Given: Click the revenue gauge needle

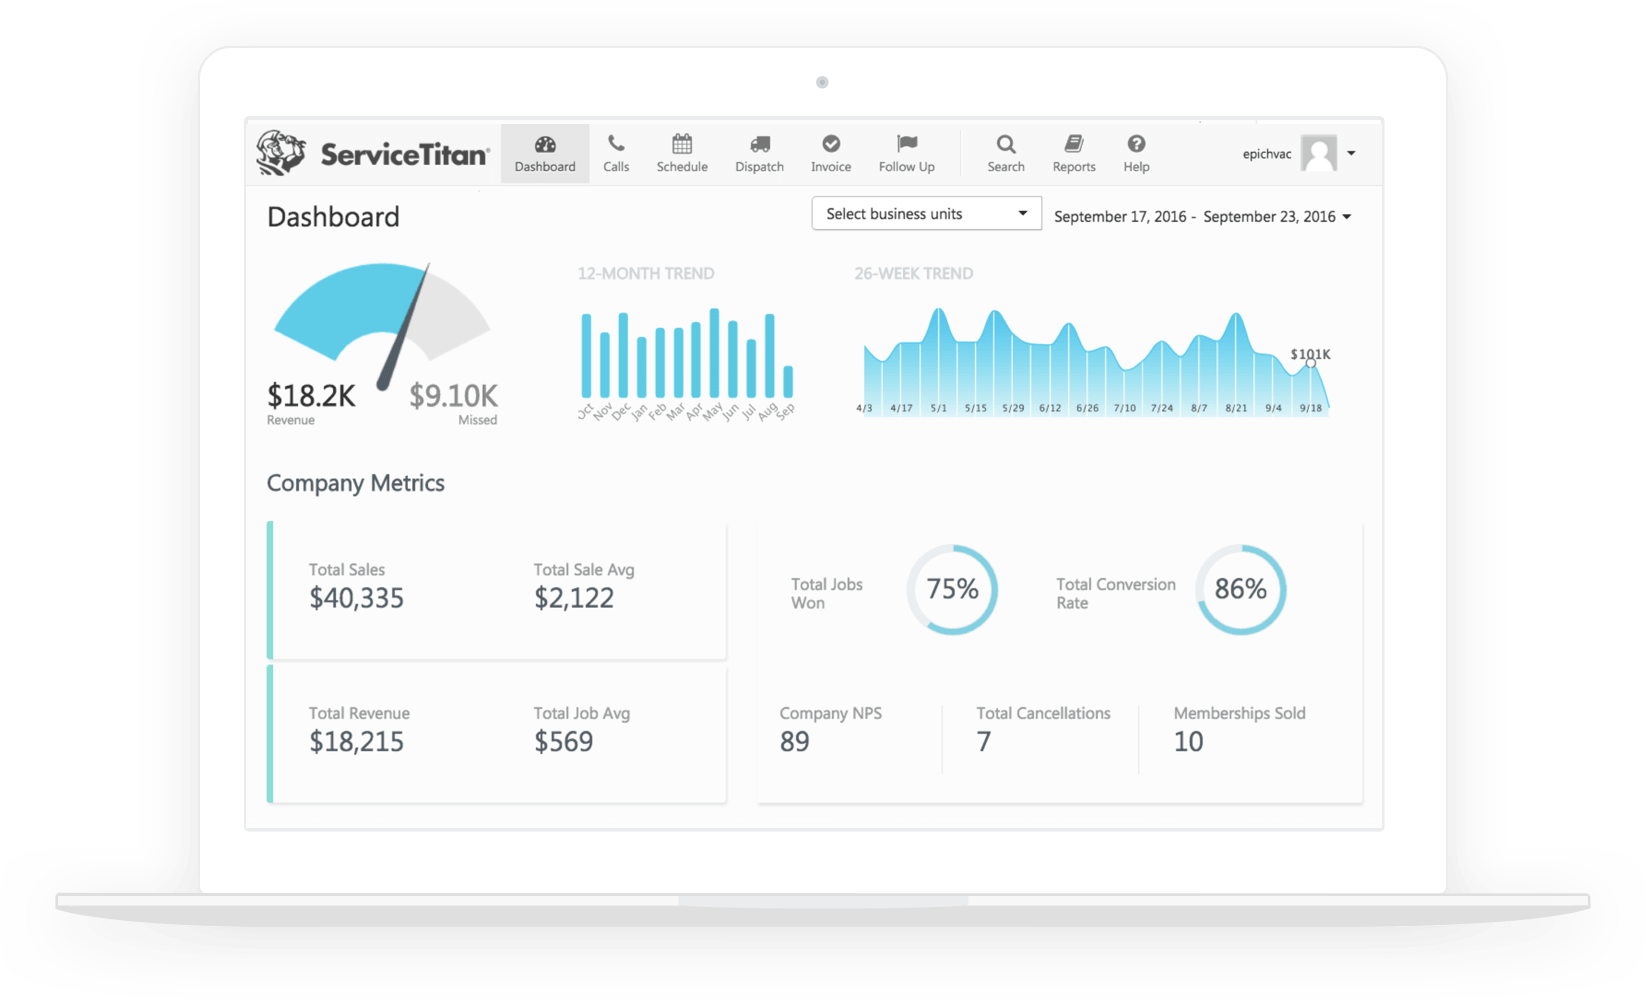Looking at the screenshot, I should [x=404, y=328].
